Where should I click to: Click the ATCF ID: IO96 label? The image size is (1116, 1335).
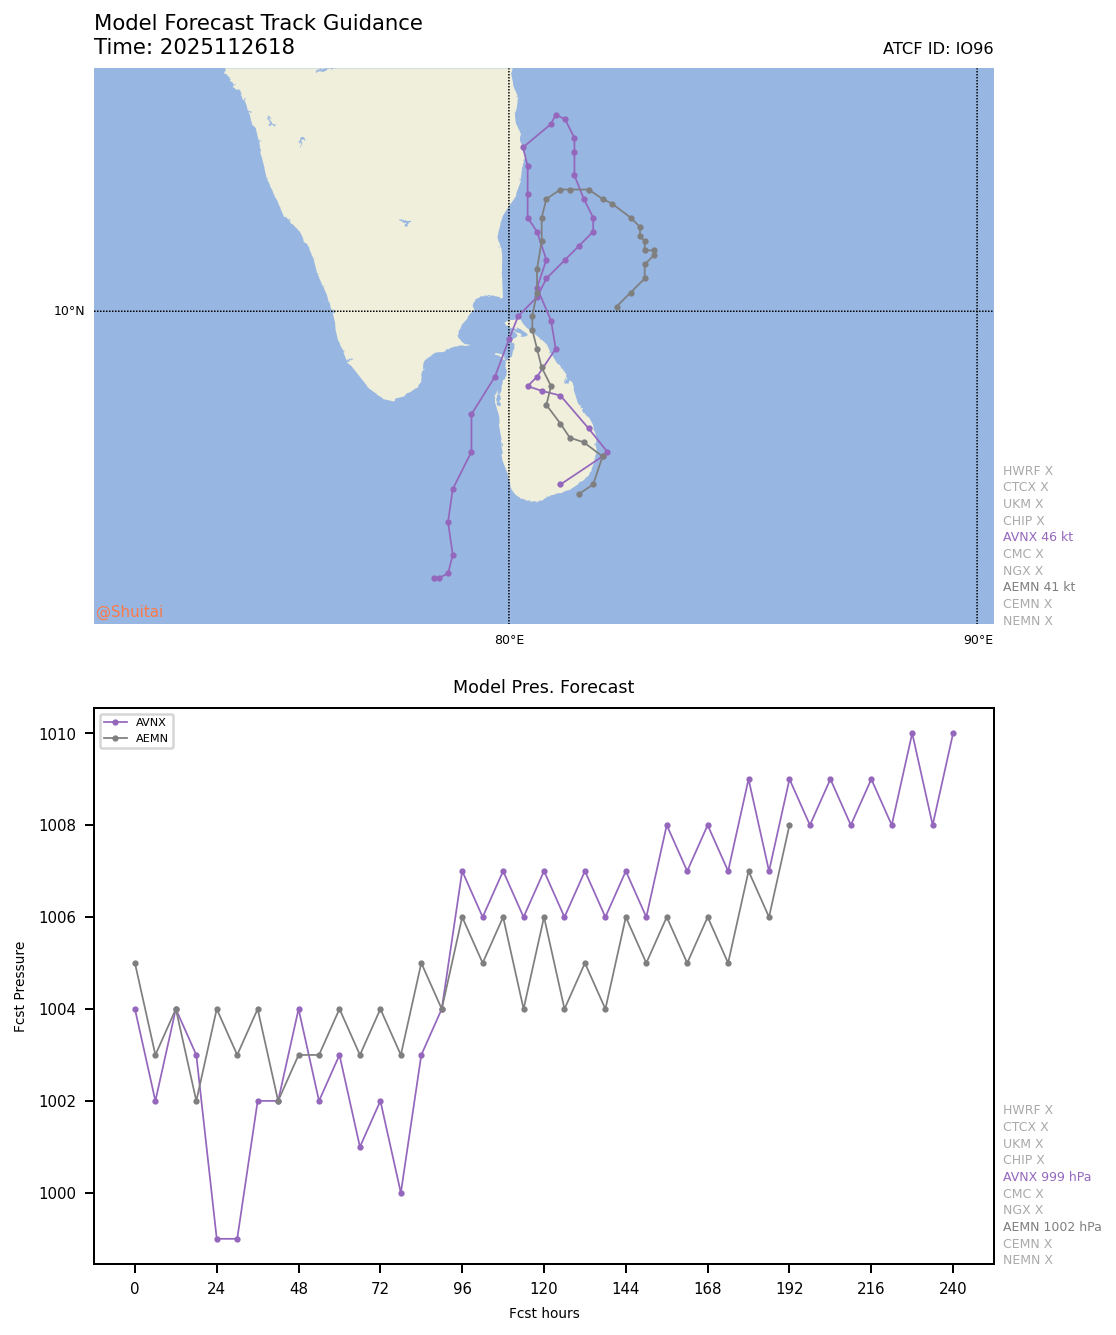click(x=937, y=49)
